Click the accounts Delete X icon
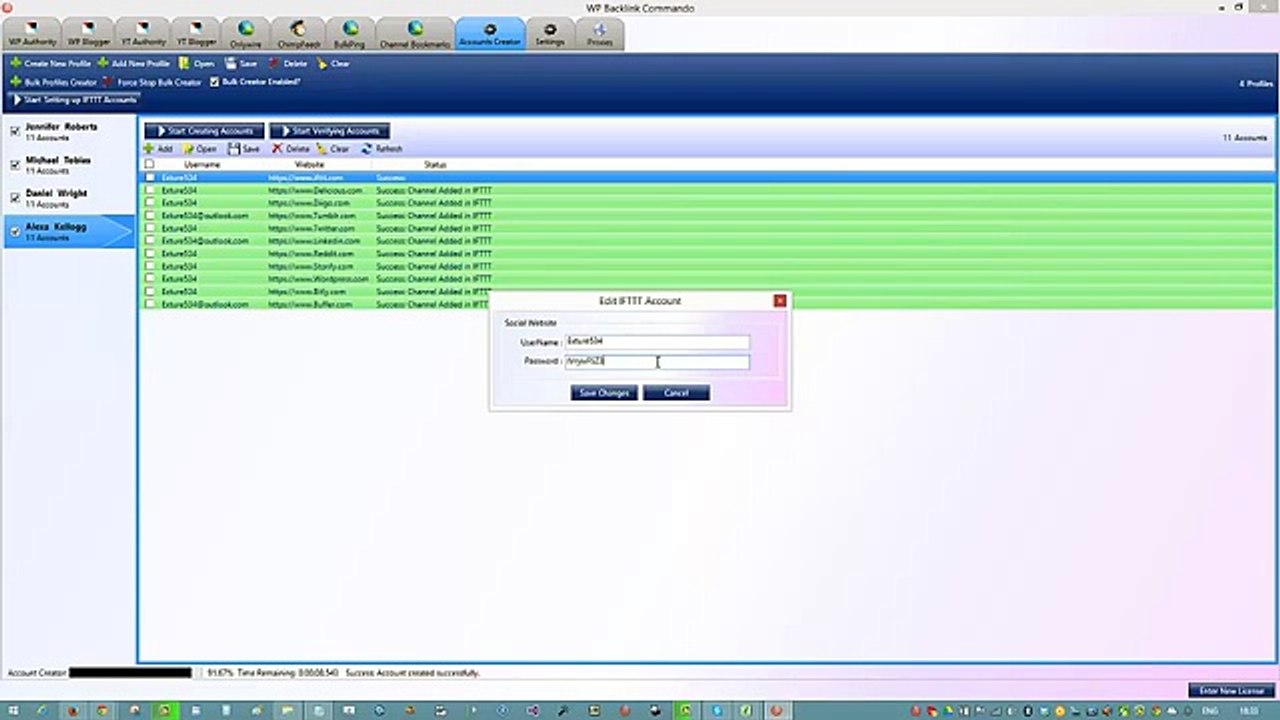The height and width of the screenshot is (720, 1280). click(x=278, y=149)
